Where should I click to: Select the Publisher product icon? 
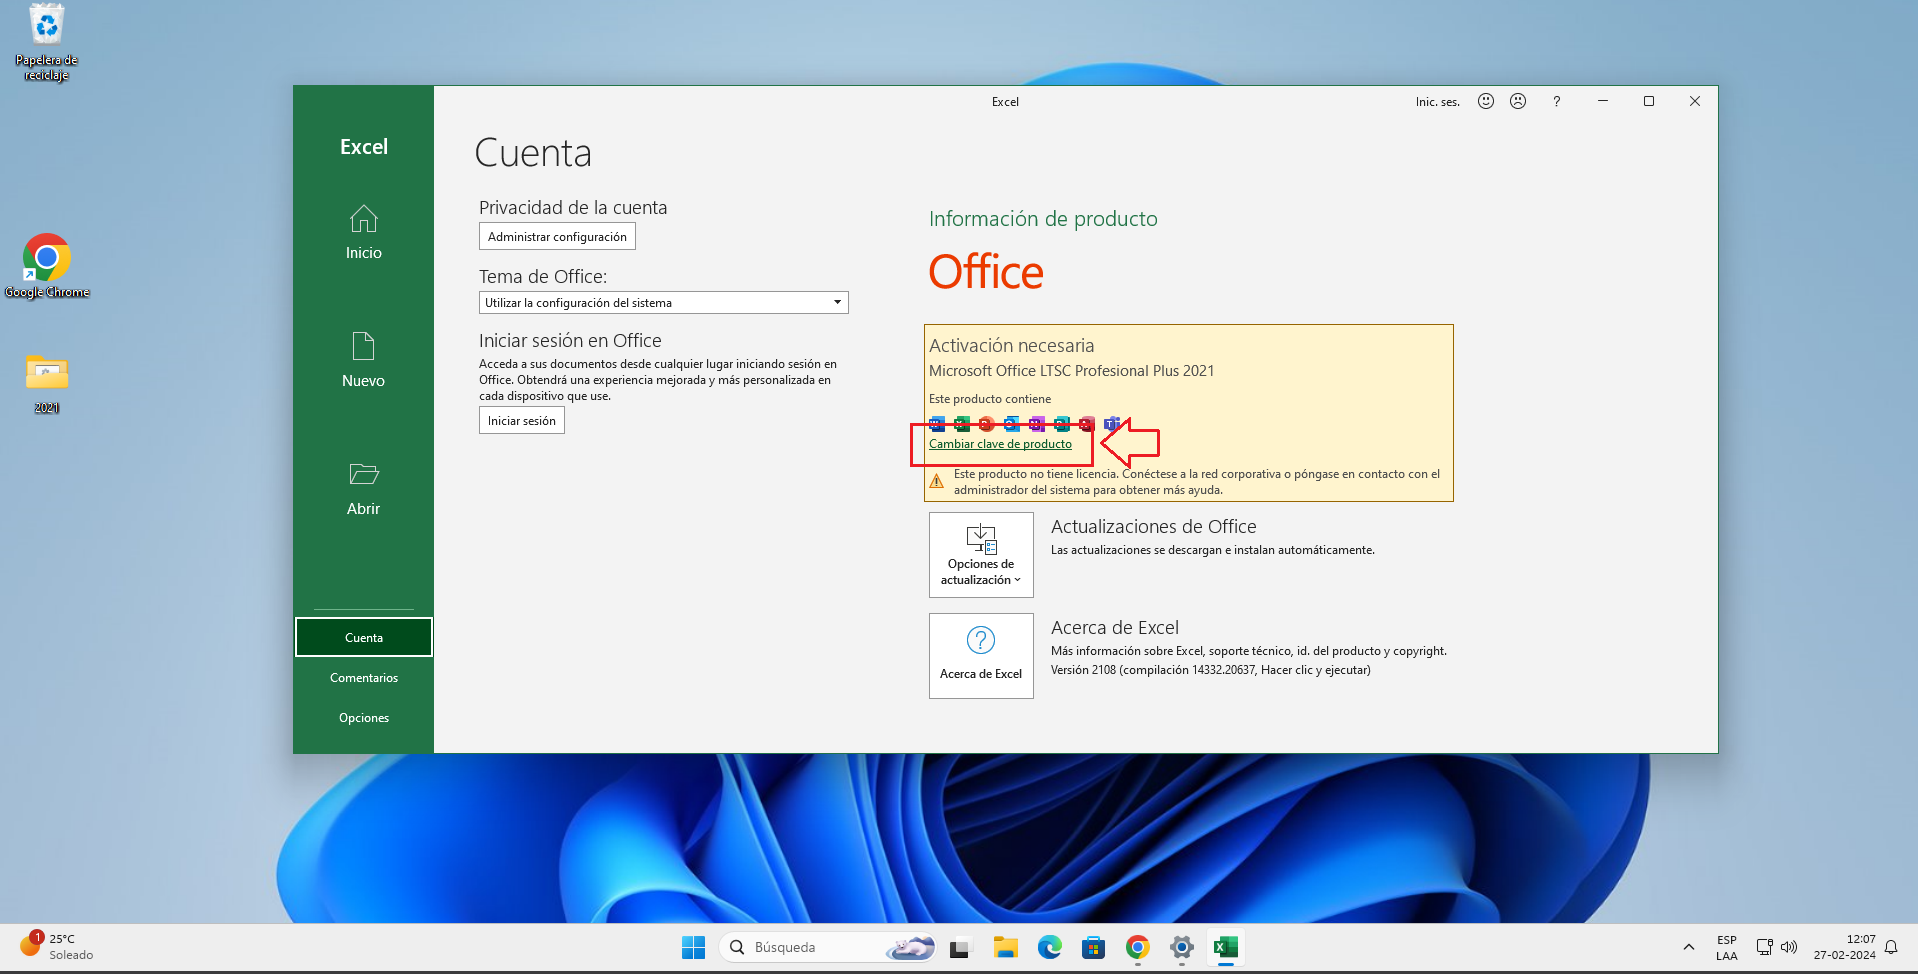pyautogui.click(x=1061, y=424)
